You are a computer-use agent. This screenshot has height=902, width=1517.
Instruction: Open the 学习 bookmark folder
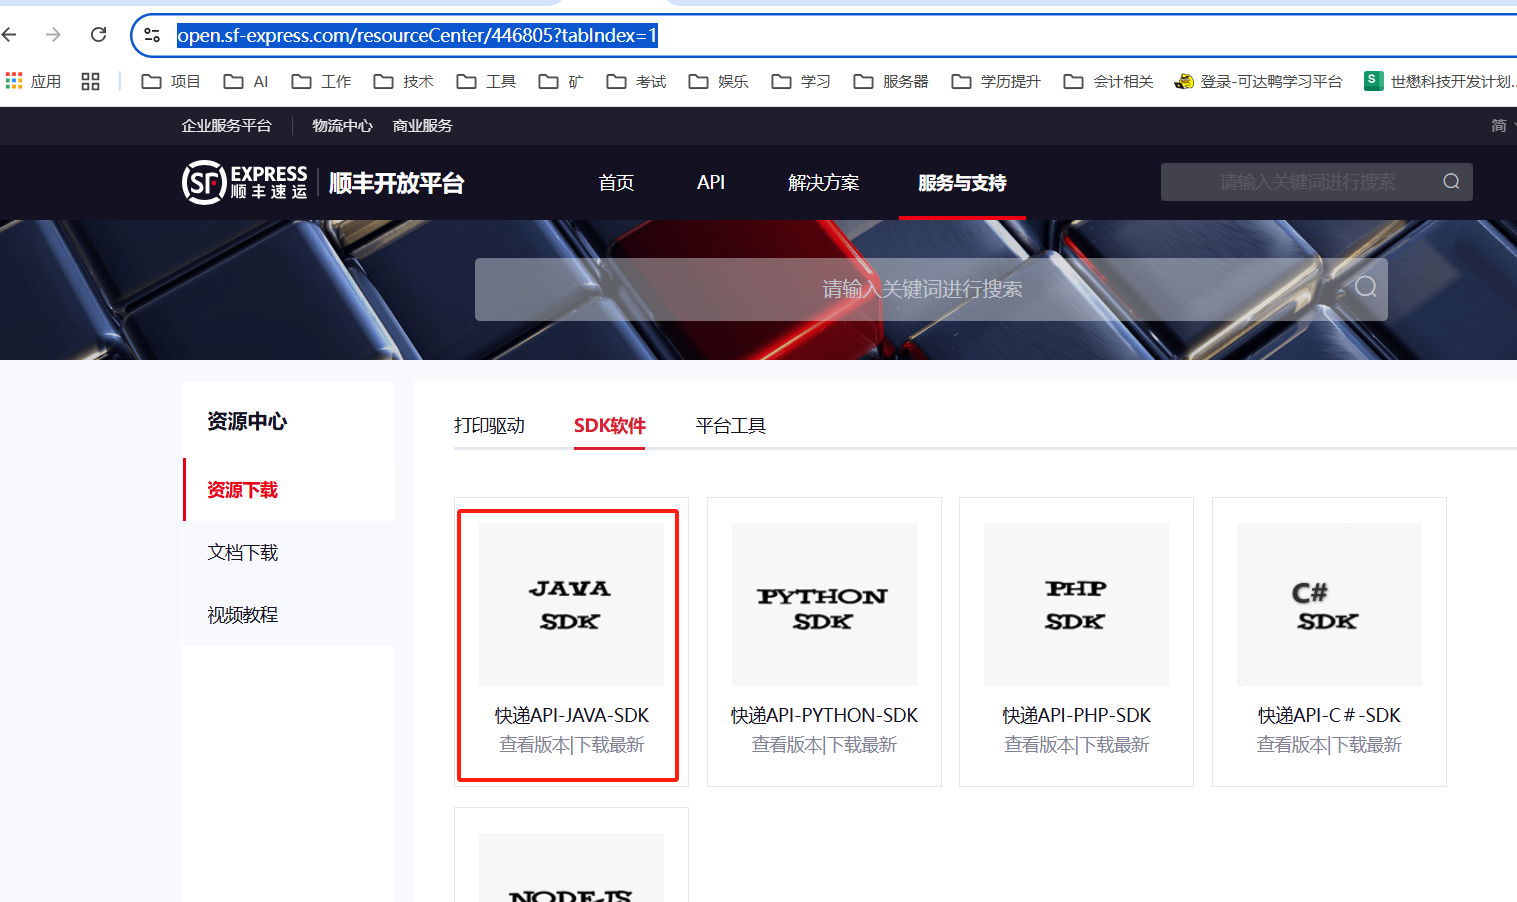click(801, 81)
